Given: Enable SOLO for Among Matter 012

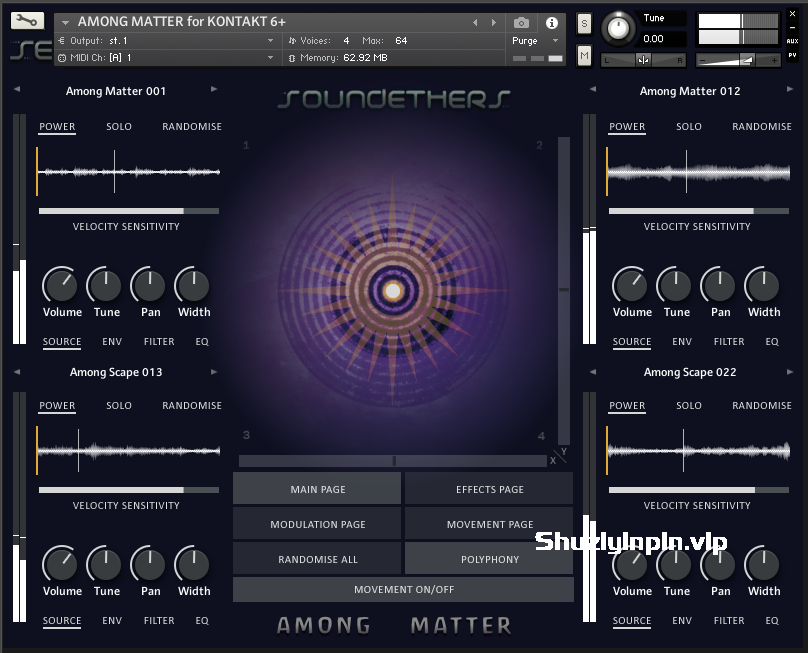Looking at the screenshot, I should [689, 127].
